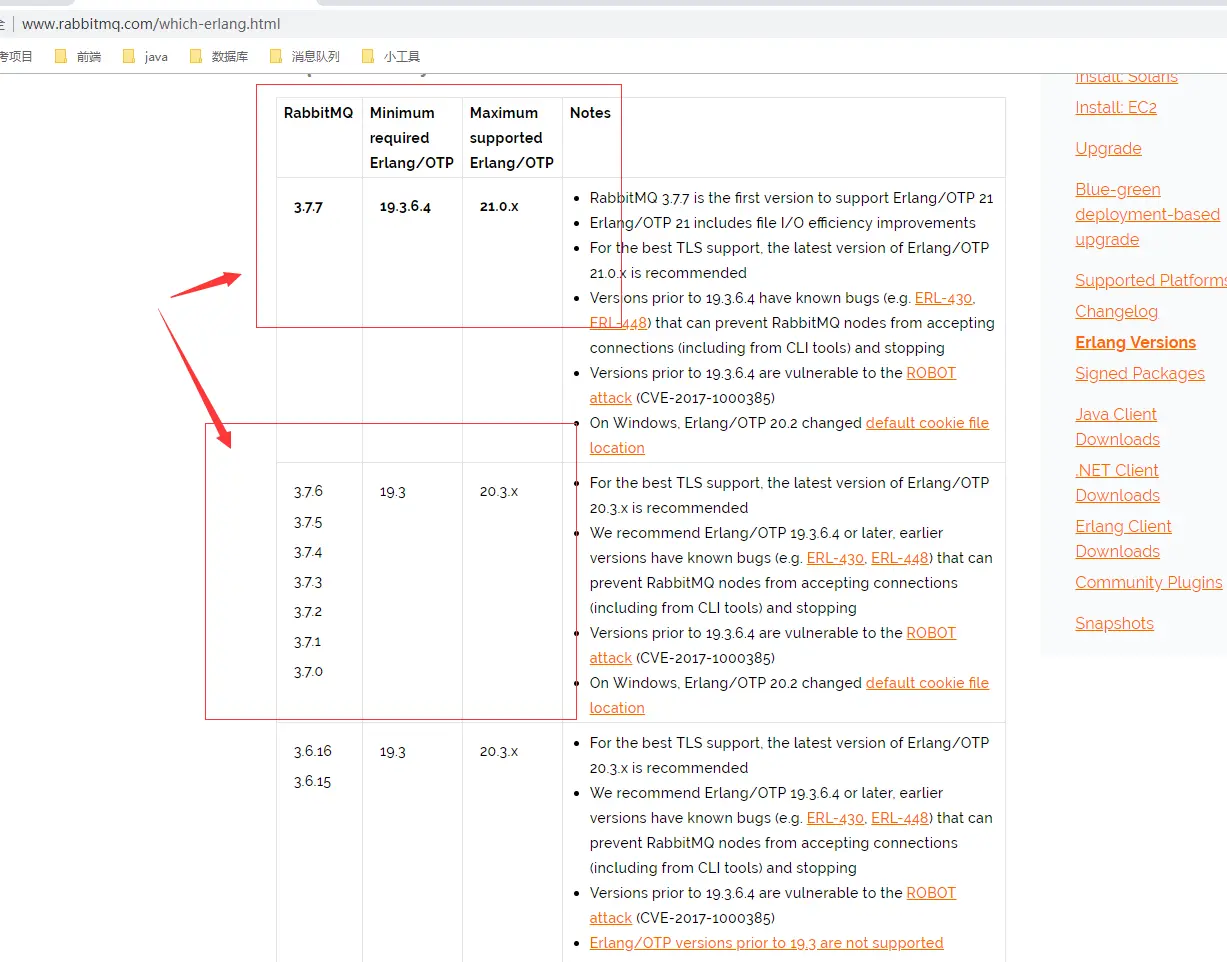
Task: Click the Minimum required Erlang/OTP header
Action: click(411, 138)
